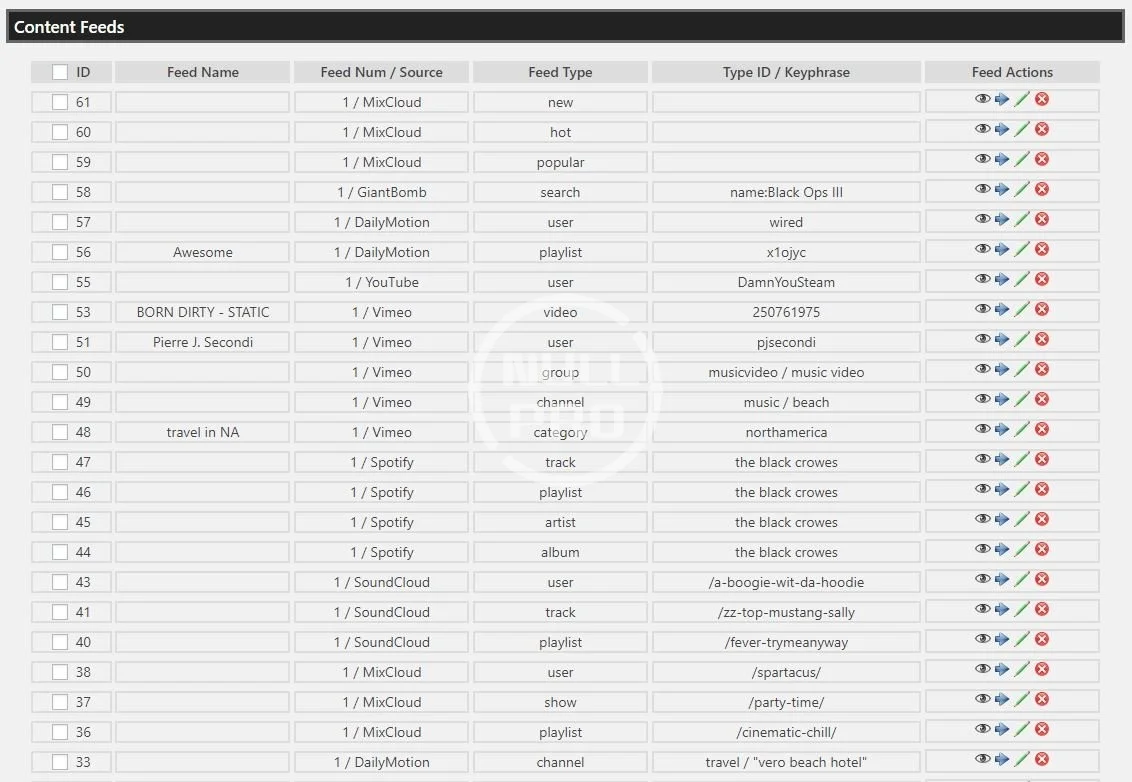The image size is (1132, 782).
Task: Click the blue arrow icon for feed 40
Action: pos(1002,639)
